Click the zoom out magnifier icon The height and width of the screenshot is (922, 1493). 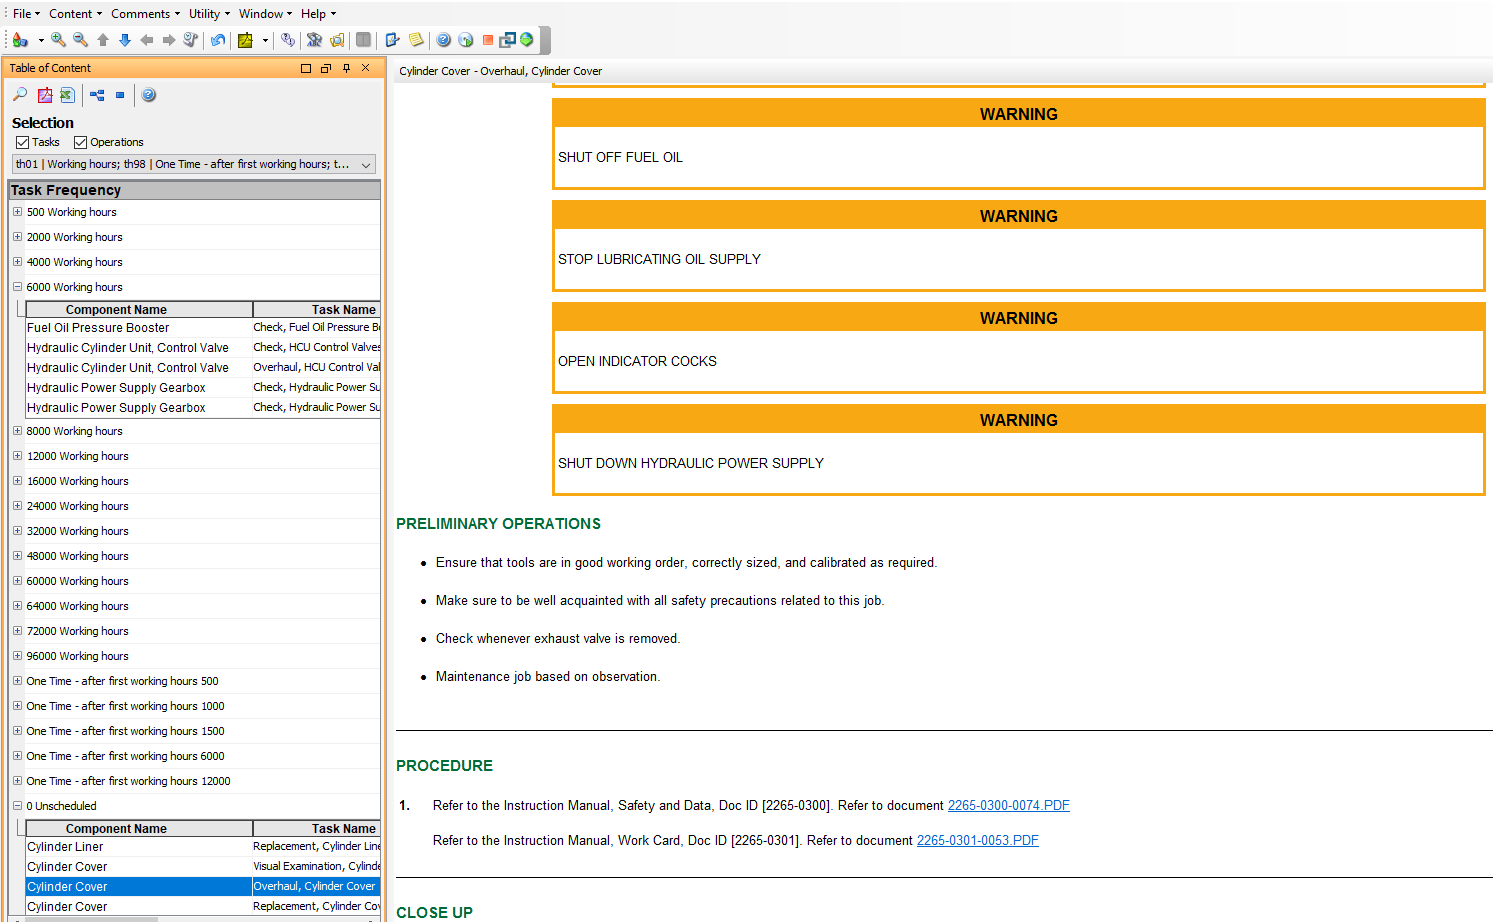pos(80,40)
